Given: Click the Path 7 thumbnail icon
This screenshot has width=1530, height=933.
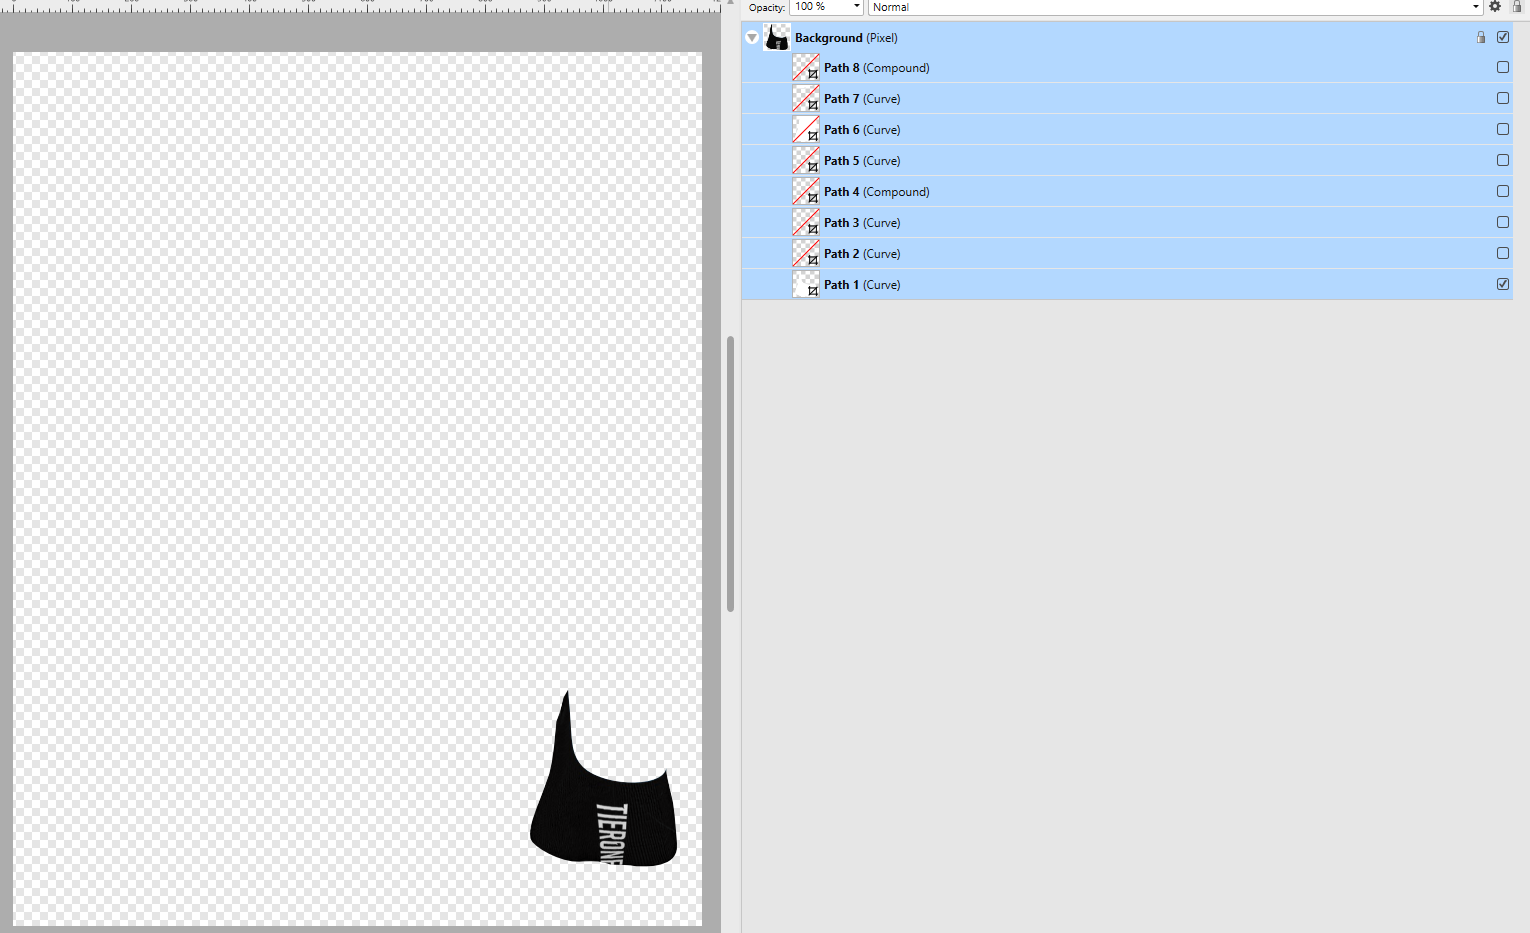Looking at the screenshot, I should pos(806,99).
